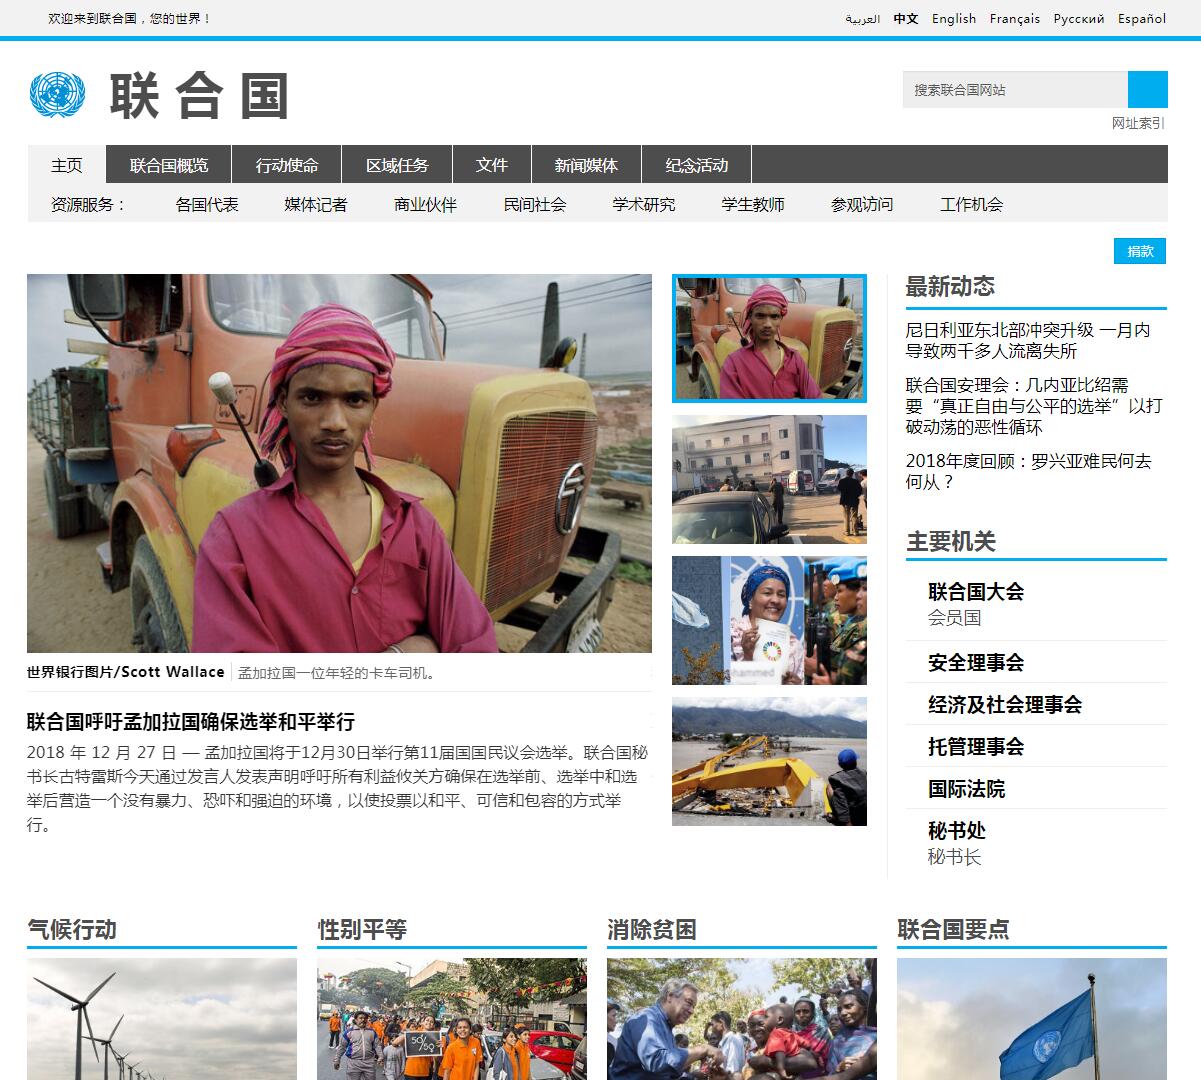The height and width of the screenshot is (1080, 1201).
Task: Click the gender equality march image
Action: click(x=452, y=1019)
